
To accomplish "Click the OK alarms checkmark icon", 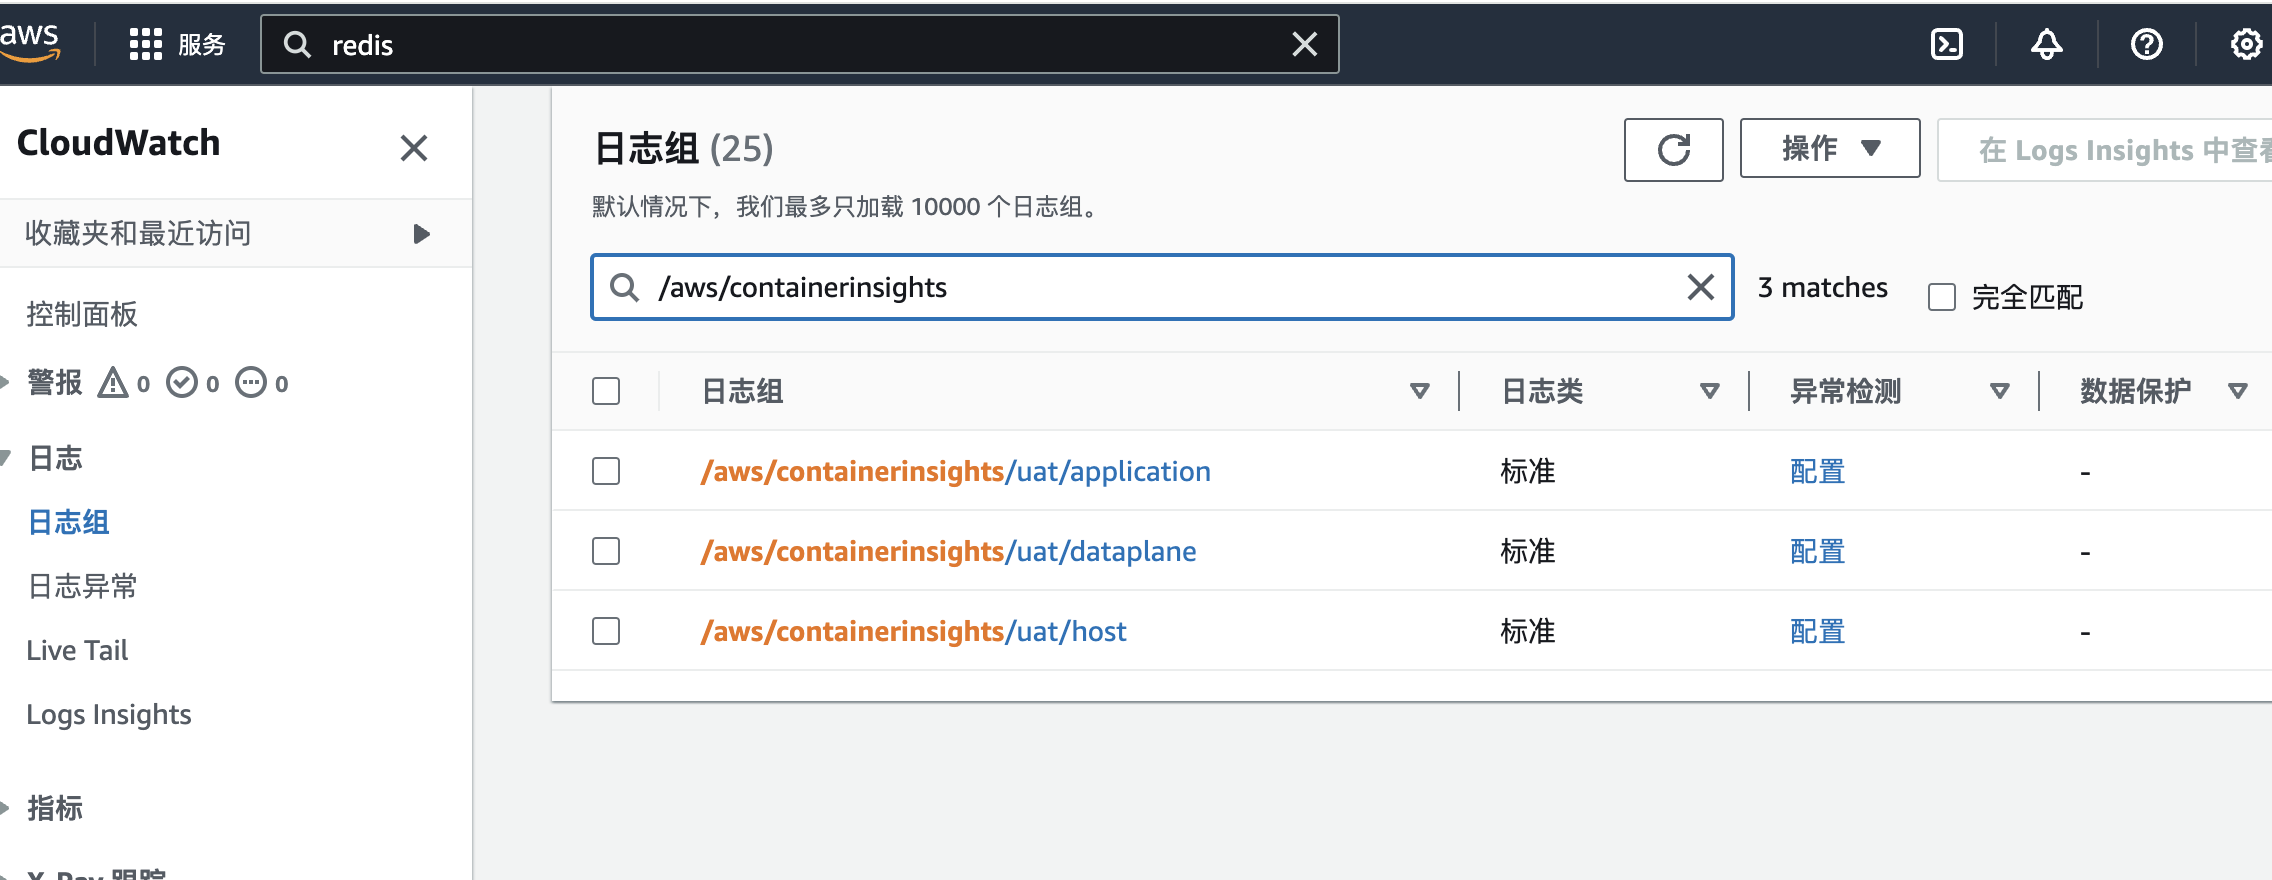I will [182, 383].
